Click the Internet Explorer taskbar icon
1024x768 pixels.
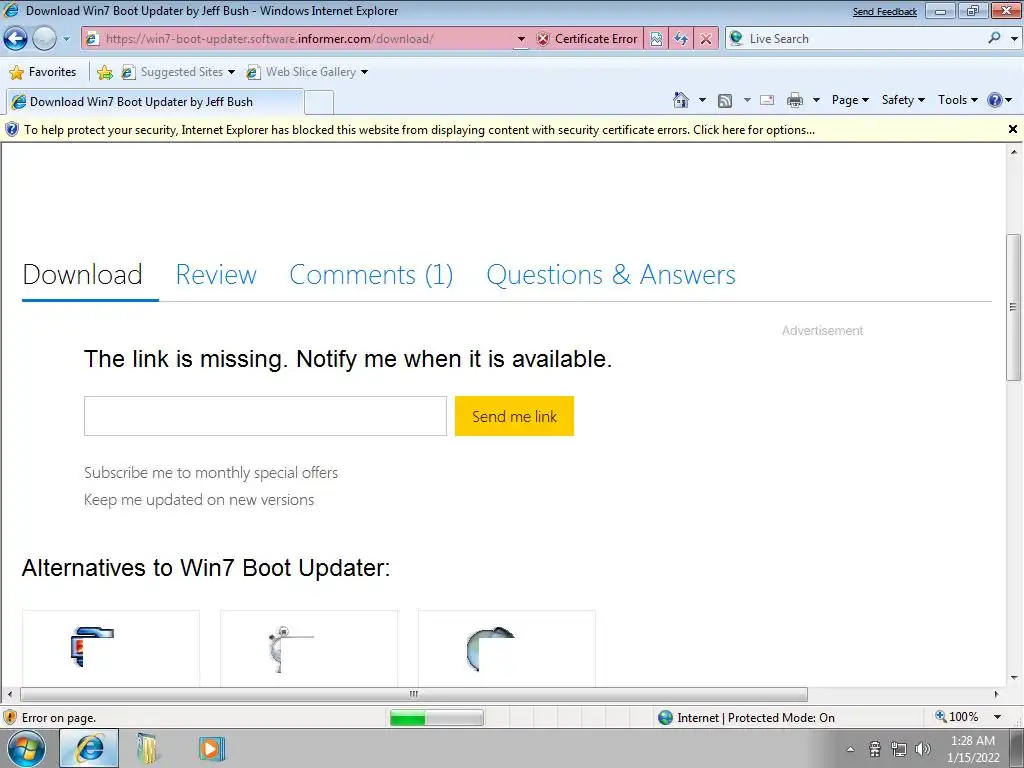point(89,748)
